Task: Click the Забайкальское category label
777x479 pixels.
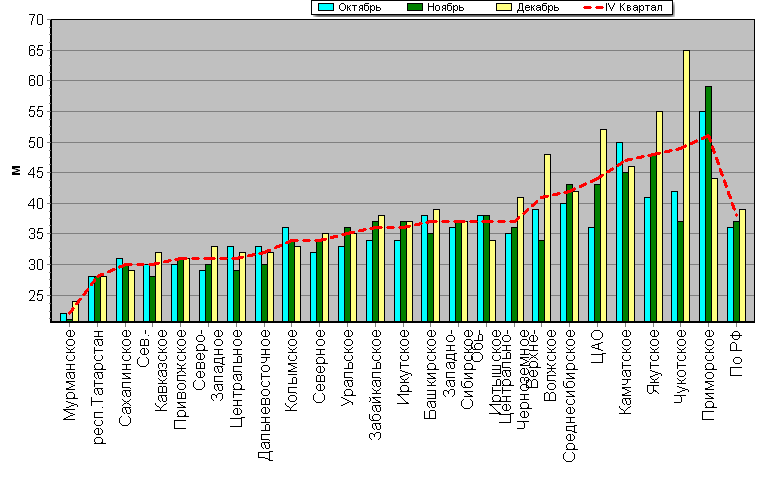Action: click(376, 384)
